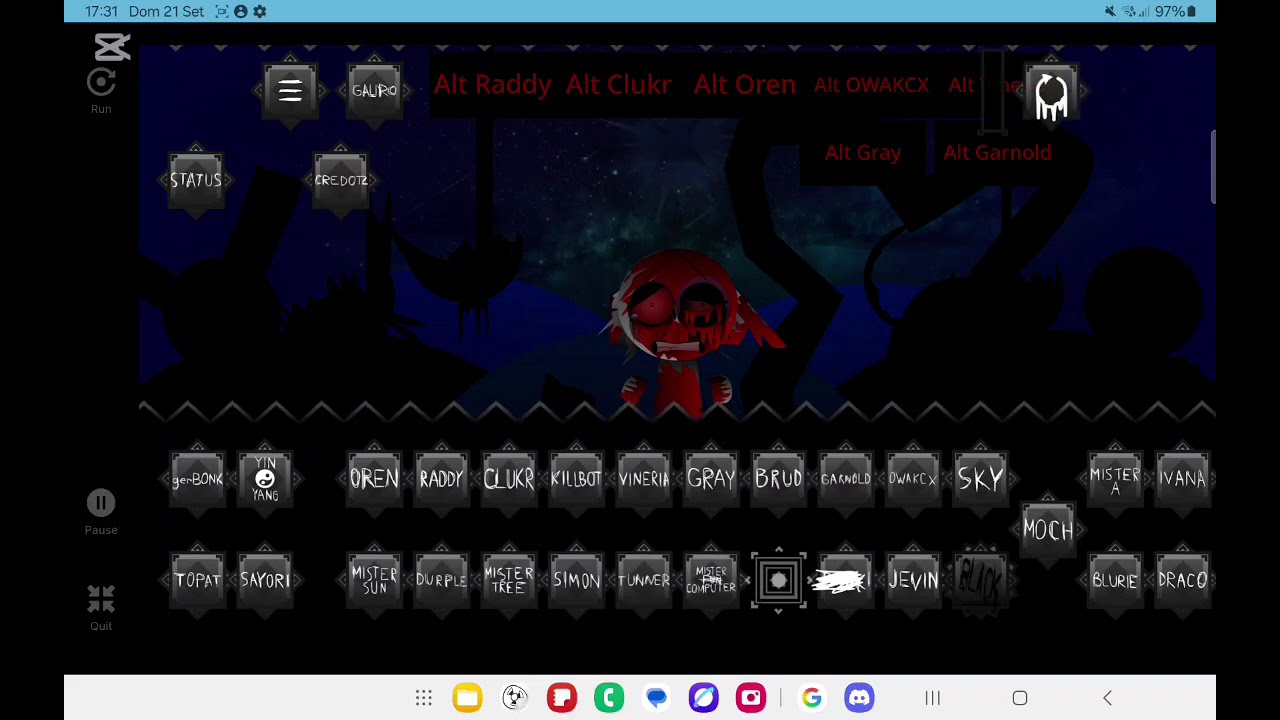
Task: Pause the screen recording
Action: (x=101, y=512)
